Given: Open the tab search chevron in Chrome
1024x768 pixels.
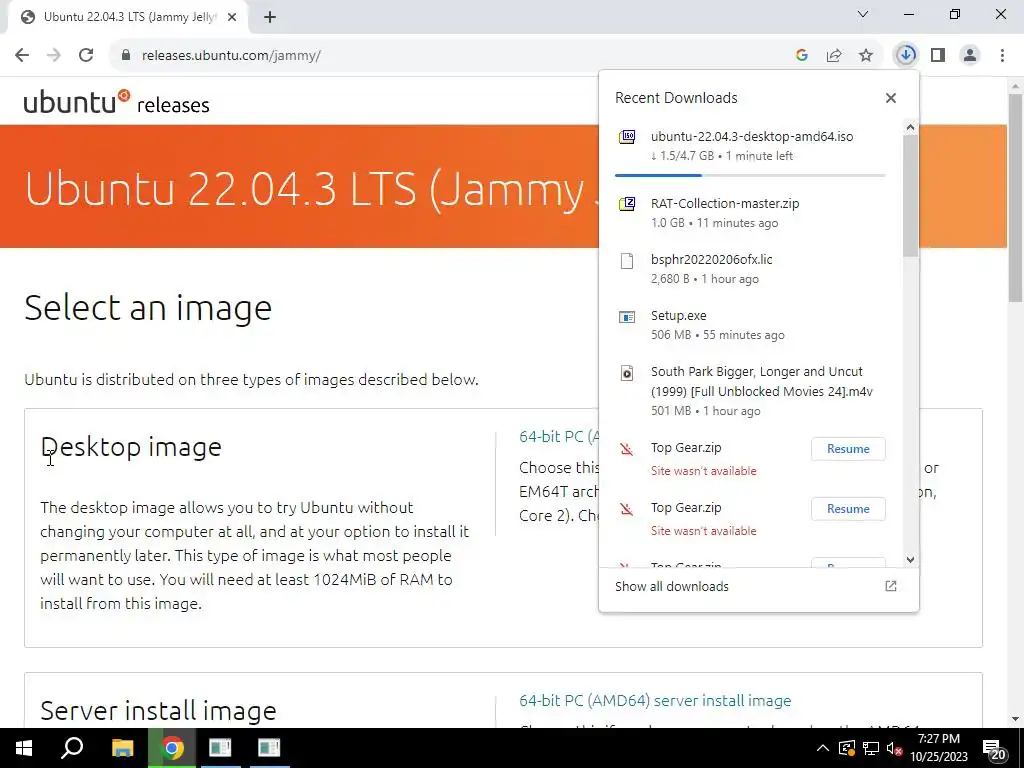Looking at the screenshot, I should [863, 14].
